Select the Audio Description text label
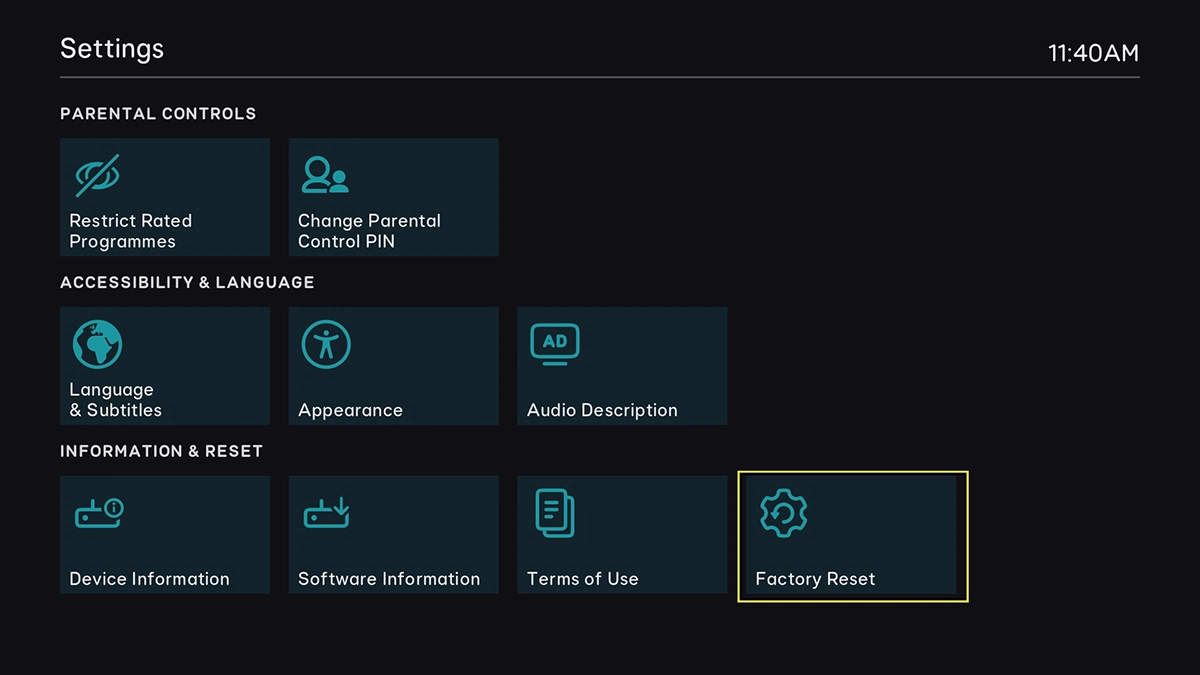 (x=602, y=410)
